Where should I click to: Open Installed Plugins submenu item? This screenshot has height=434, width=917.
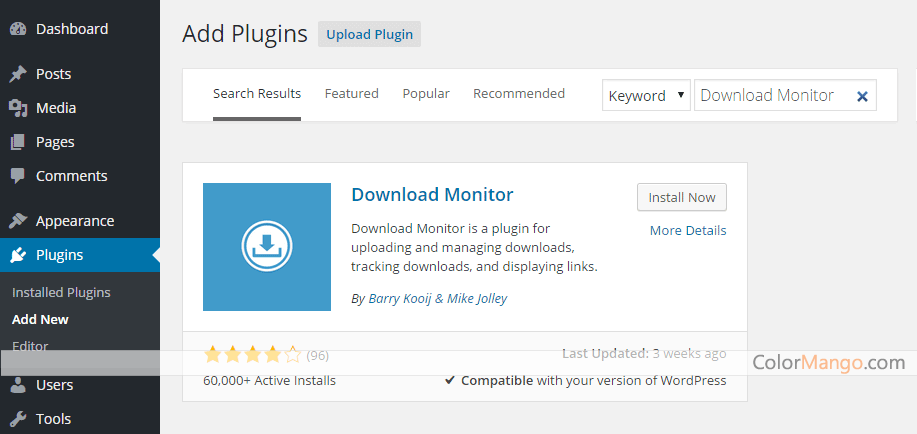tap(61, 293)
